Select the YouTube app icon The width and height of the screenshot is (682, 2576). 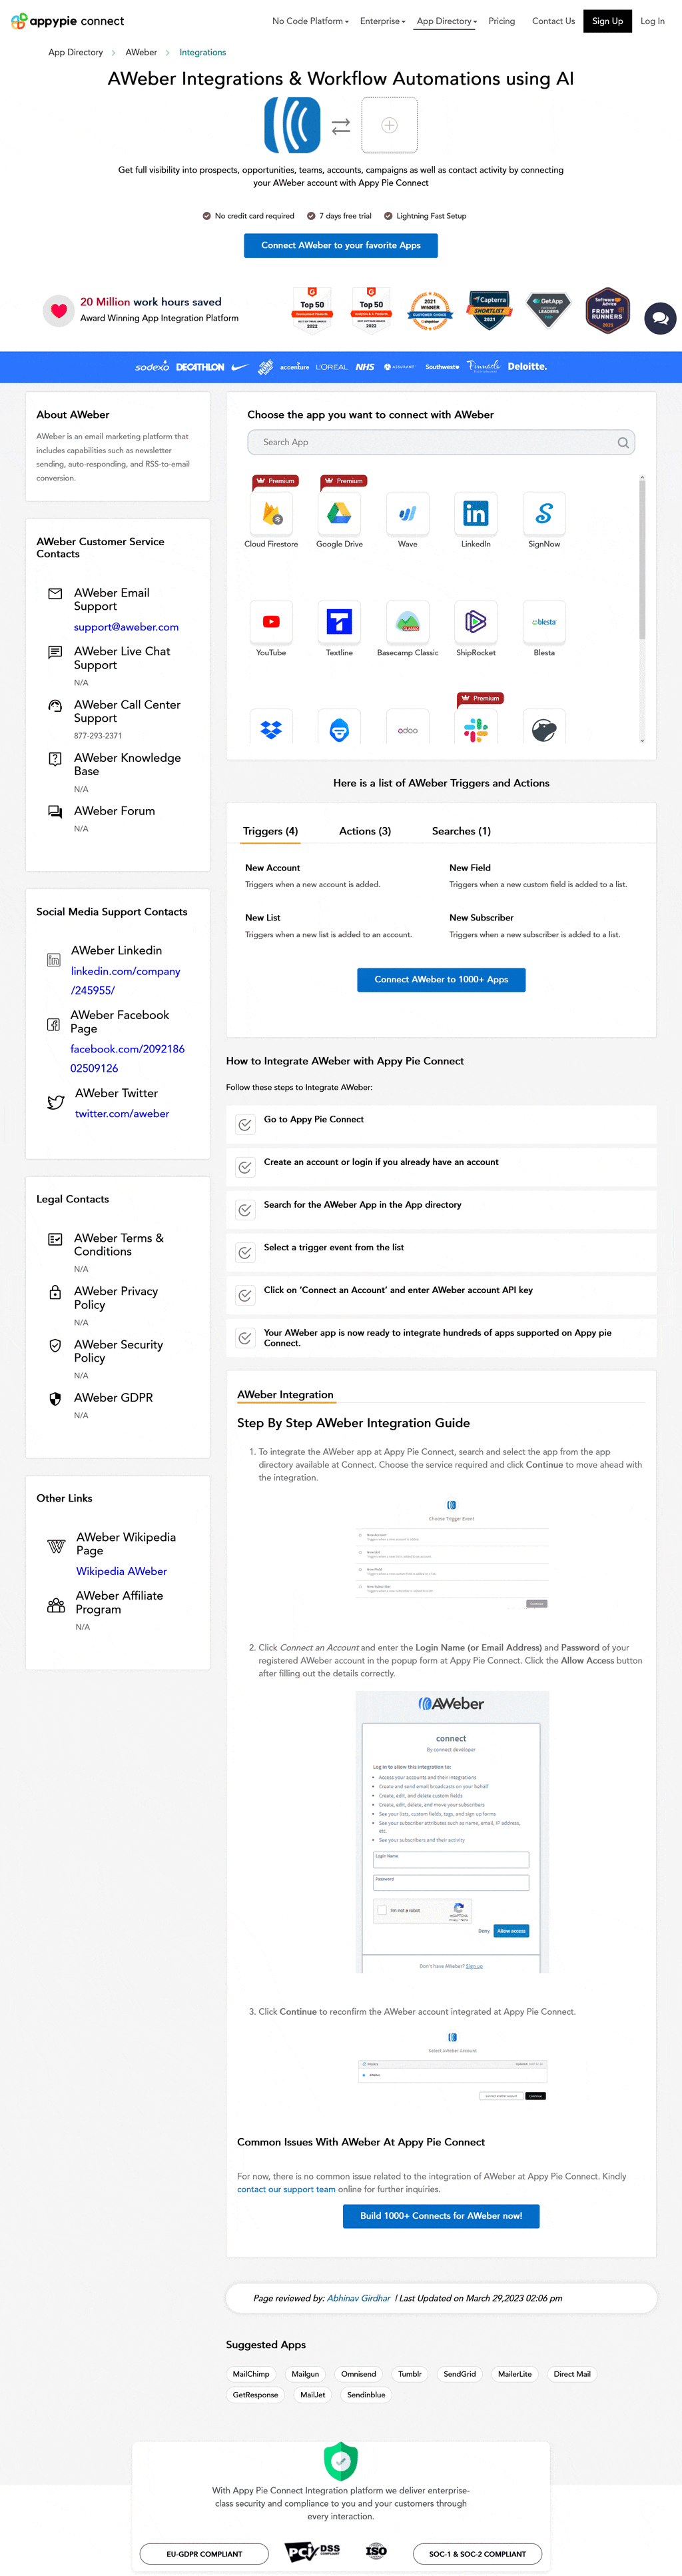coord(271,622)
